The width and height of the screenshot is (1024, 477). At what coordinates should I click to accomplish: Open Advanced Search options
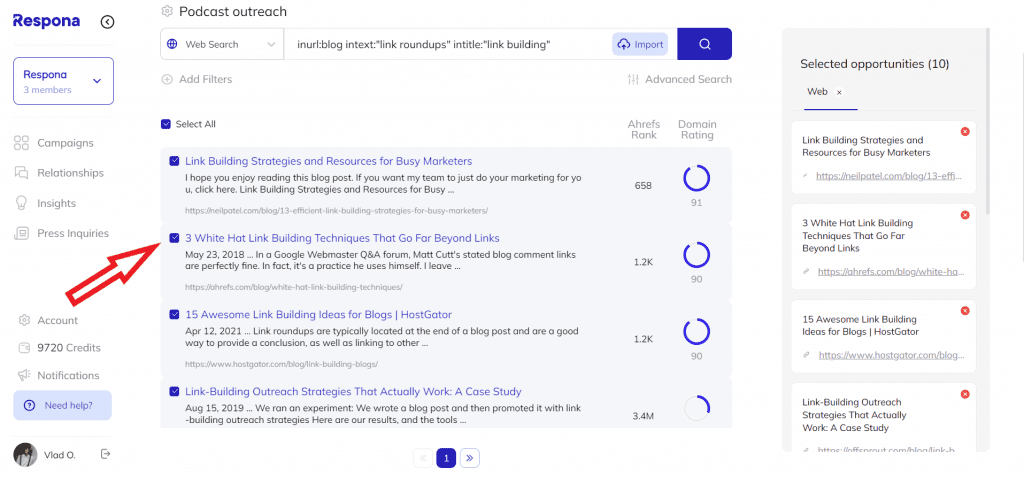(680, 79)
